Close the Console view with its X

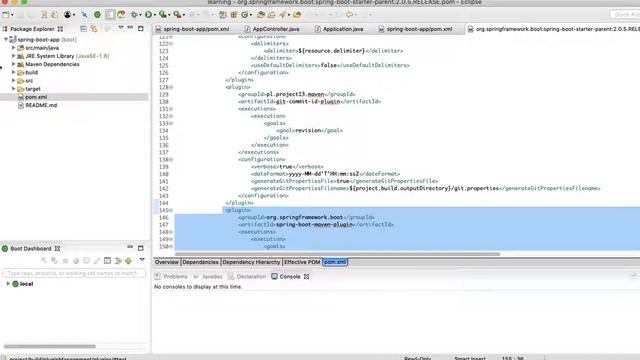pos(307,276)
